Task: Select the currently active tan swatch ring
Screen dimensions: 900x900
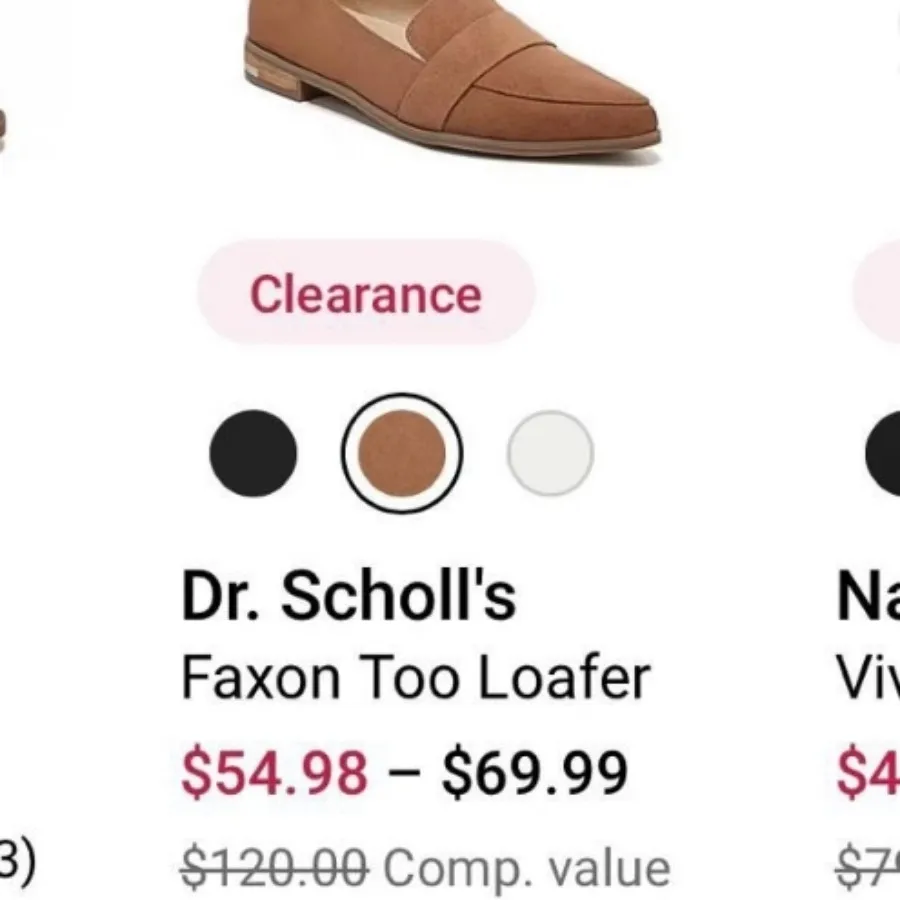Action: [x=402, y=452]
